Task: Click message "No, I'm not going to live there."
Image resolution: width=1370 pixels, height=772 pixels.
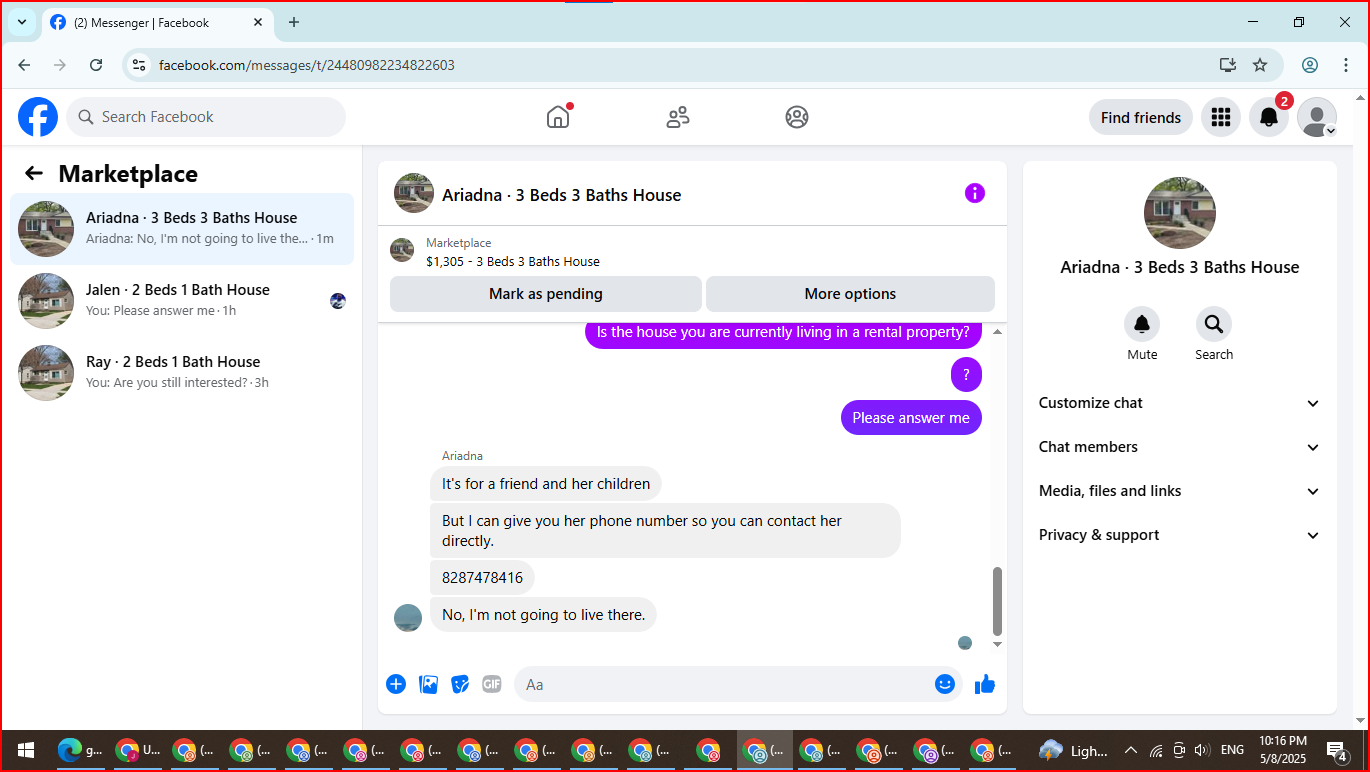Action: pos(543,614)
